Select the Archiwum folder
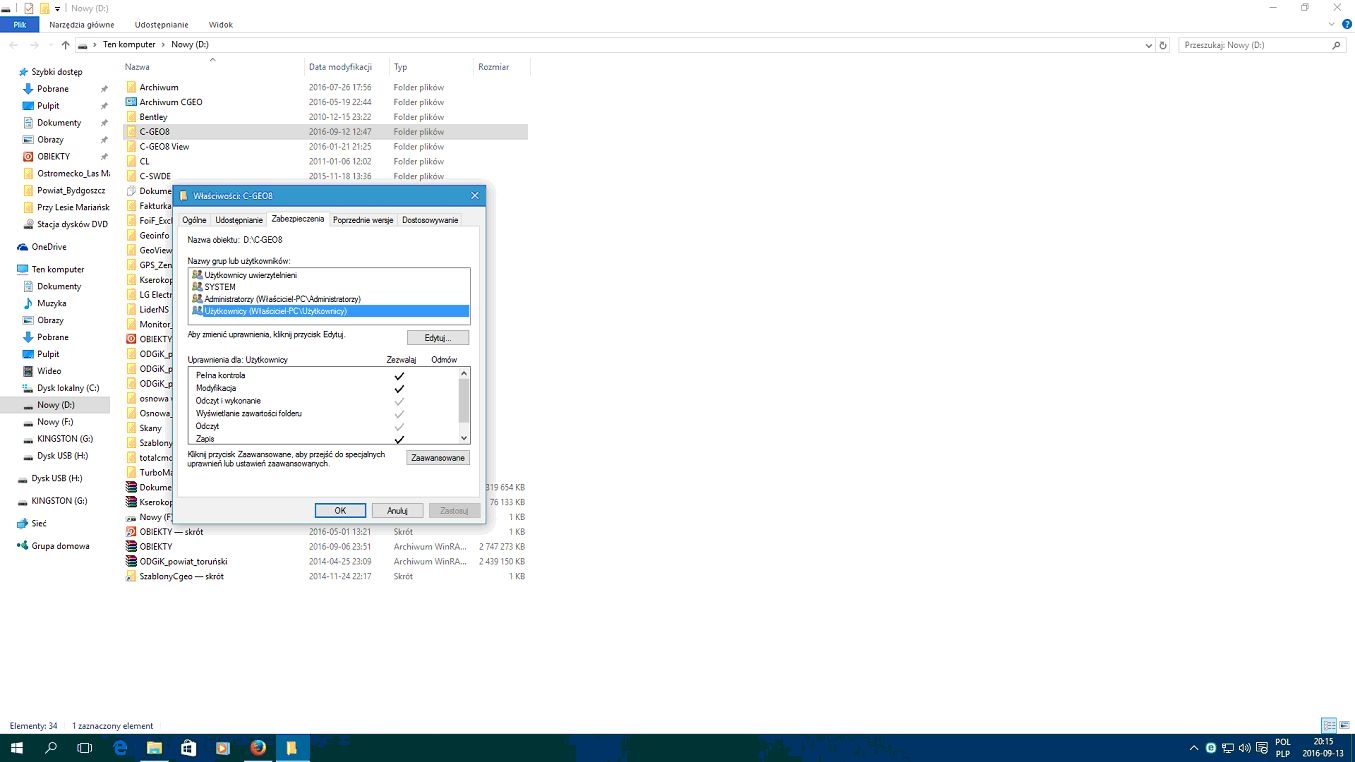 coord(159,88)
